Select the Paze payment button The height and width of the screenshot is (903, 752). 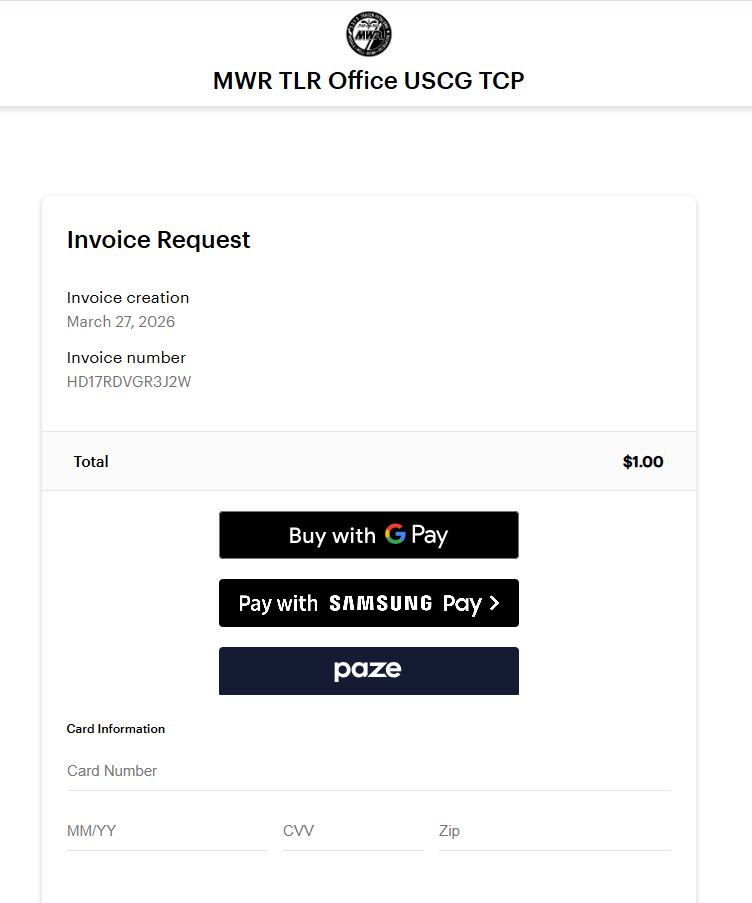[x=368, y=670]
